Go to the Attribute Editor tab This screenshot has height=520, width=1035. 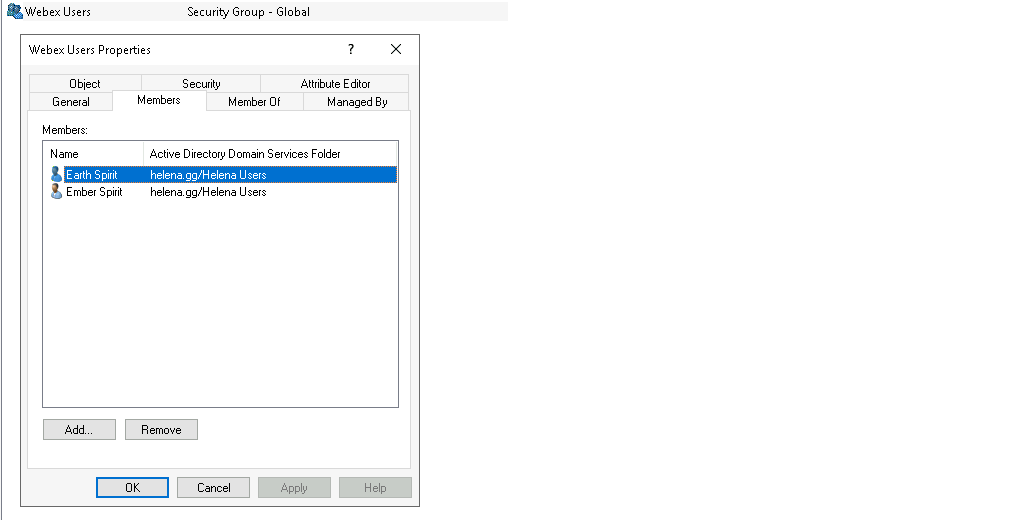(335, 84)
